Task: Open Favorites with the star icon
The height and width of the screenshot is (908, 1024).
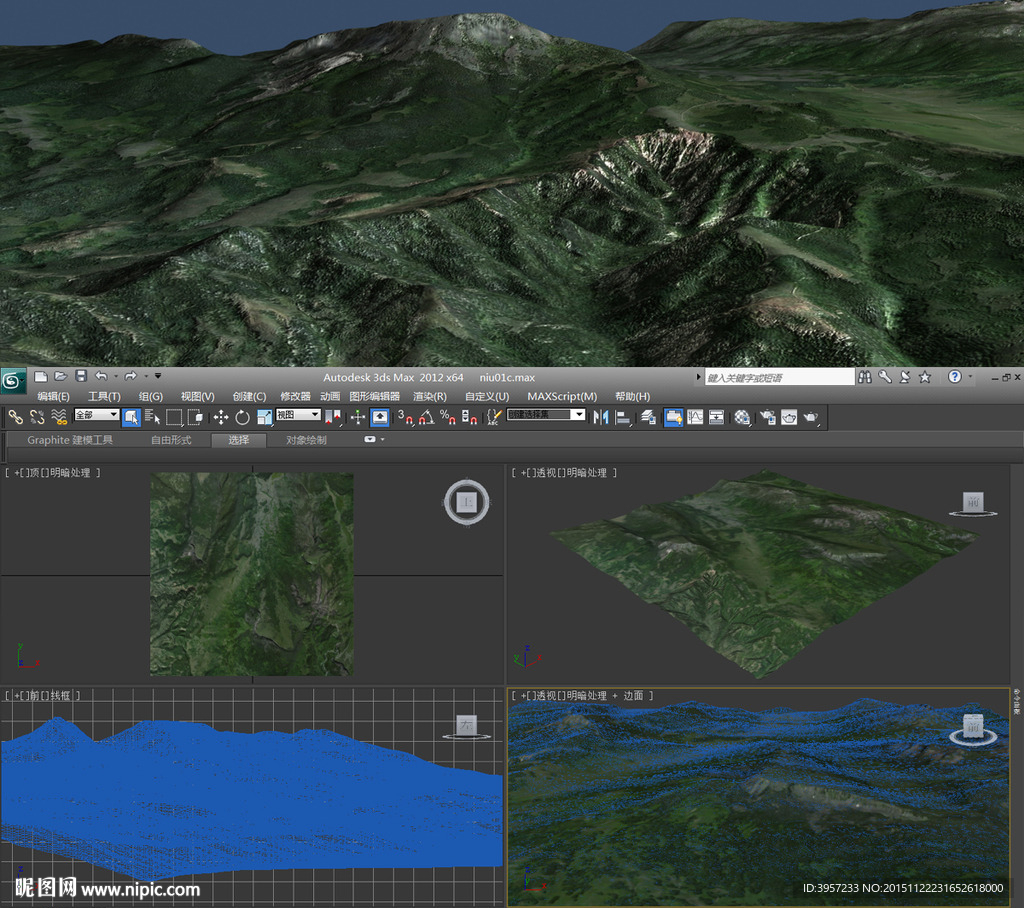Action: click(925, 377)
